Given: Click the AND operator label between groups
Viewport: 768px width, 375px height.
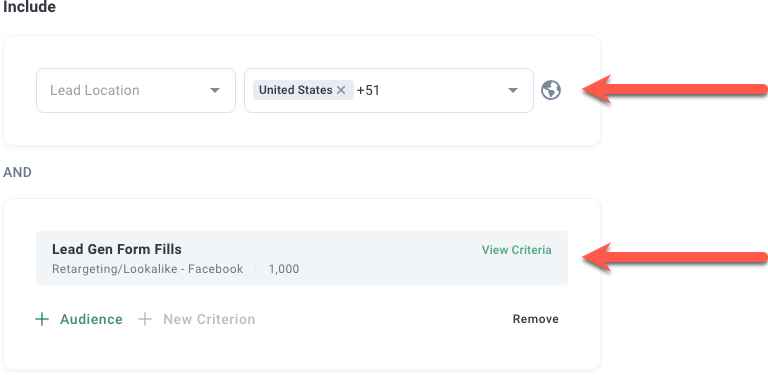Looking at the screenshot, I should point(18,172).
